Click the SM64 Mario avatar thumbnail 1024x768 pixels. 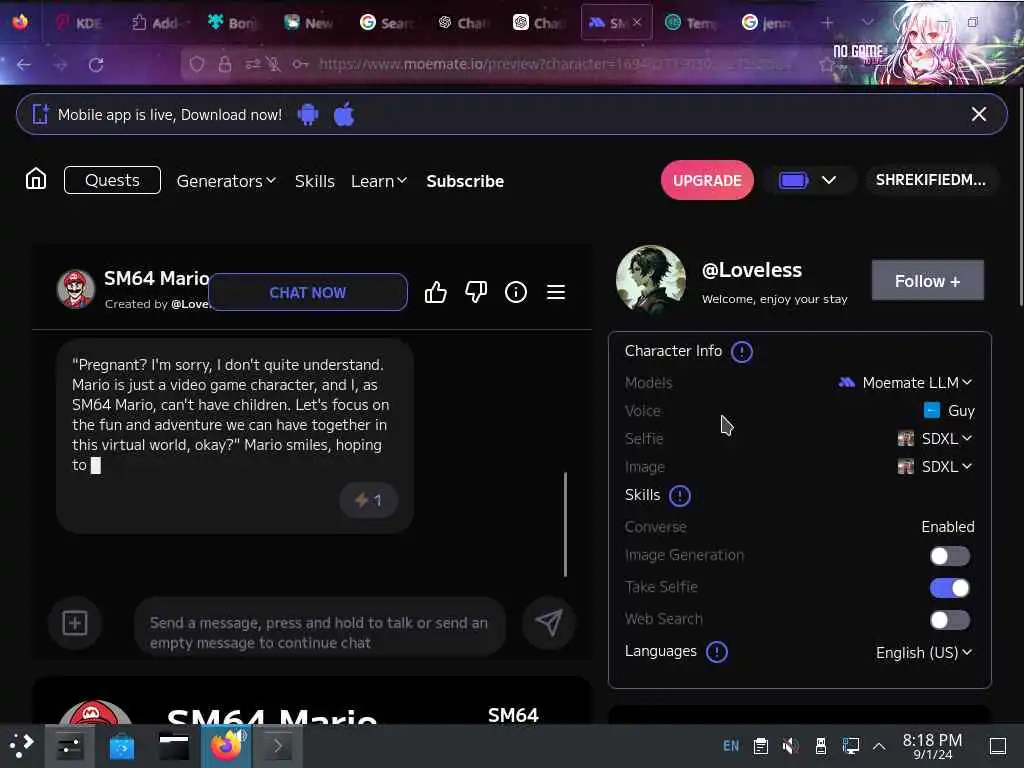[x=76, y=289]
